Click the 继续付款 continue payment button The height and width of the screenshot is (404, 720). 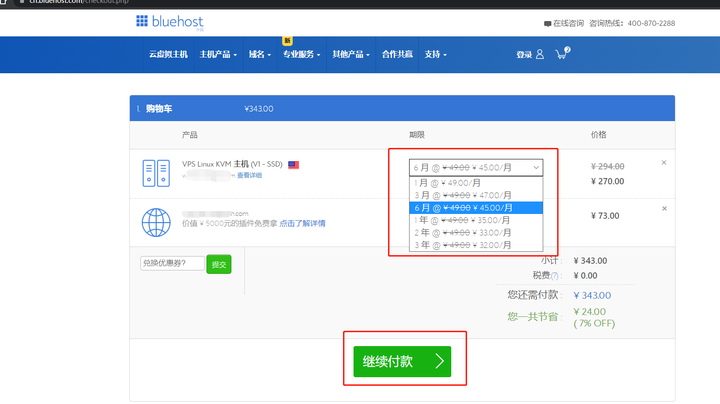pyautogui.click(x=402, y=361)
